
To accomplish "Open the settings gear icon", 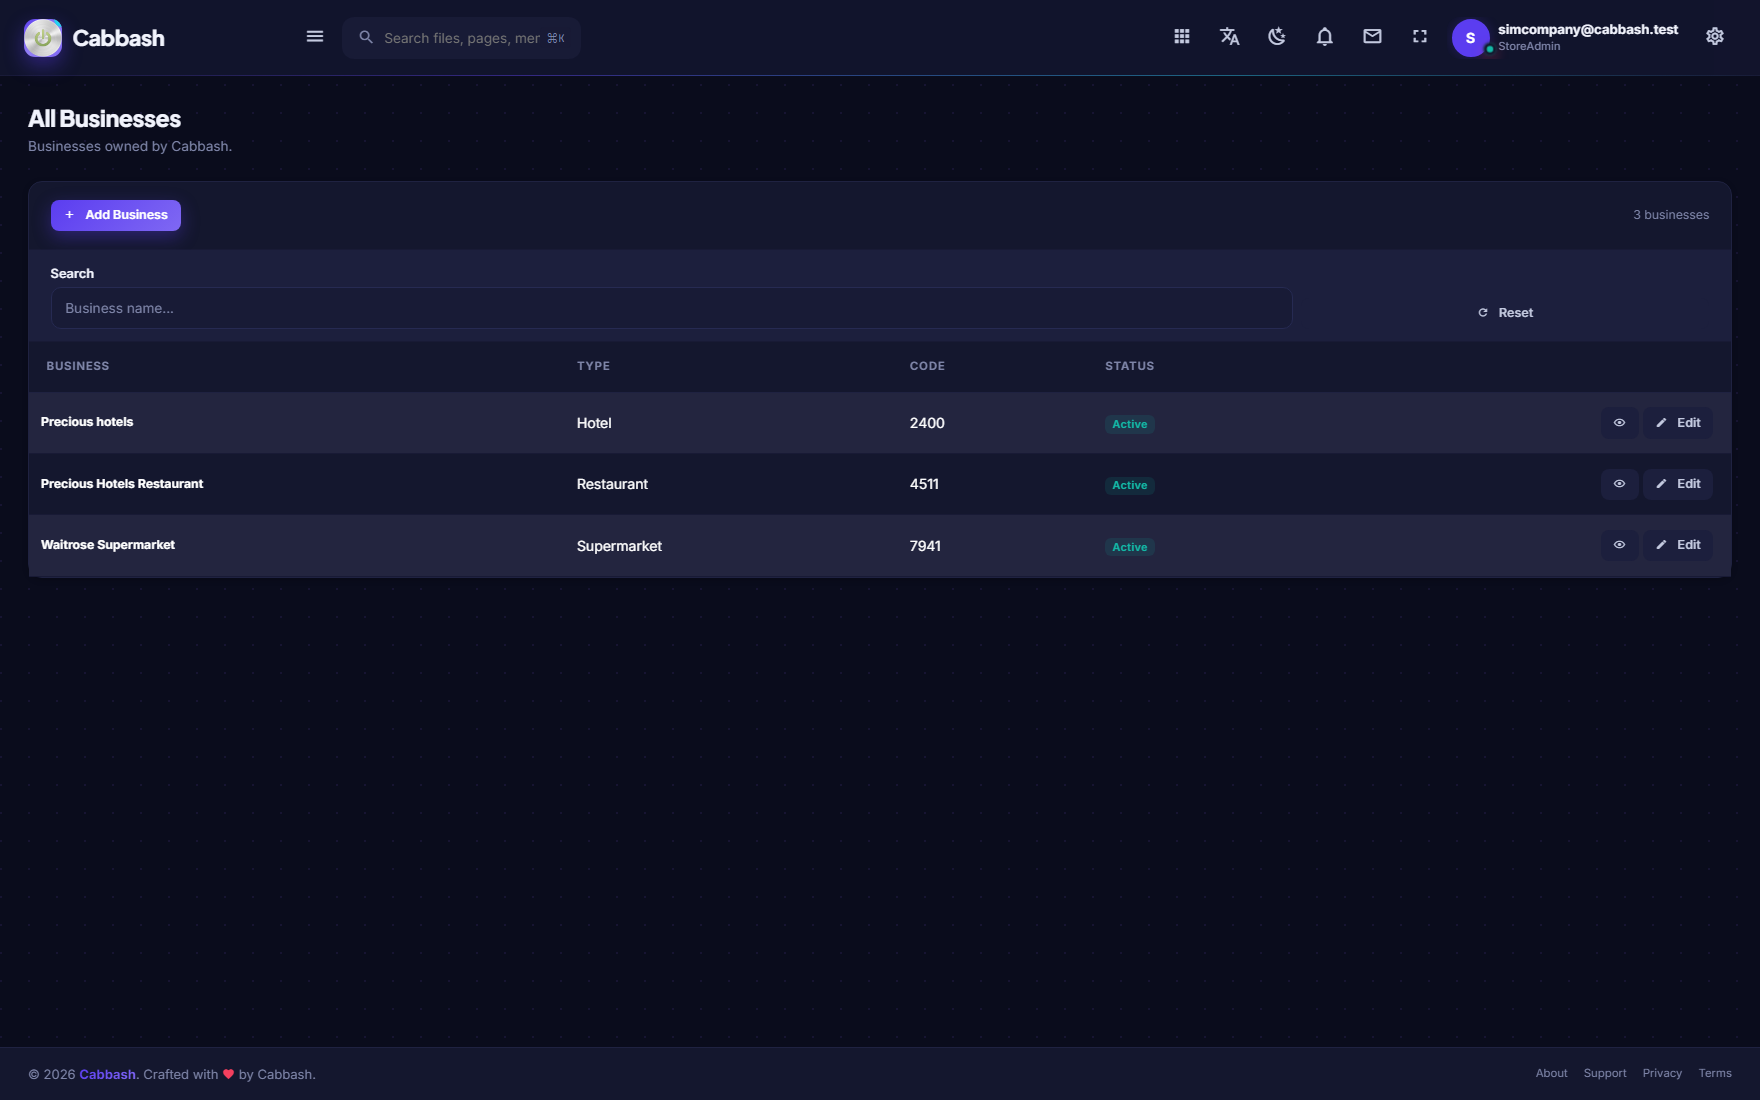I will [1715, 37].
